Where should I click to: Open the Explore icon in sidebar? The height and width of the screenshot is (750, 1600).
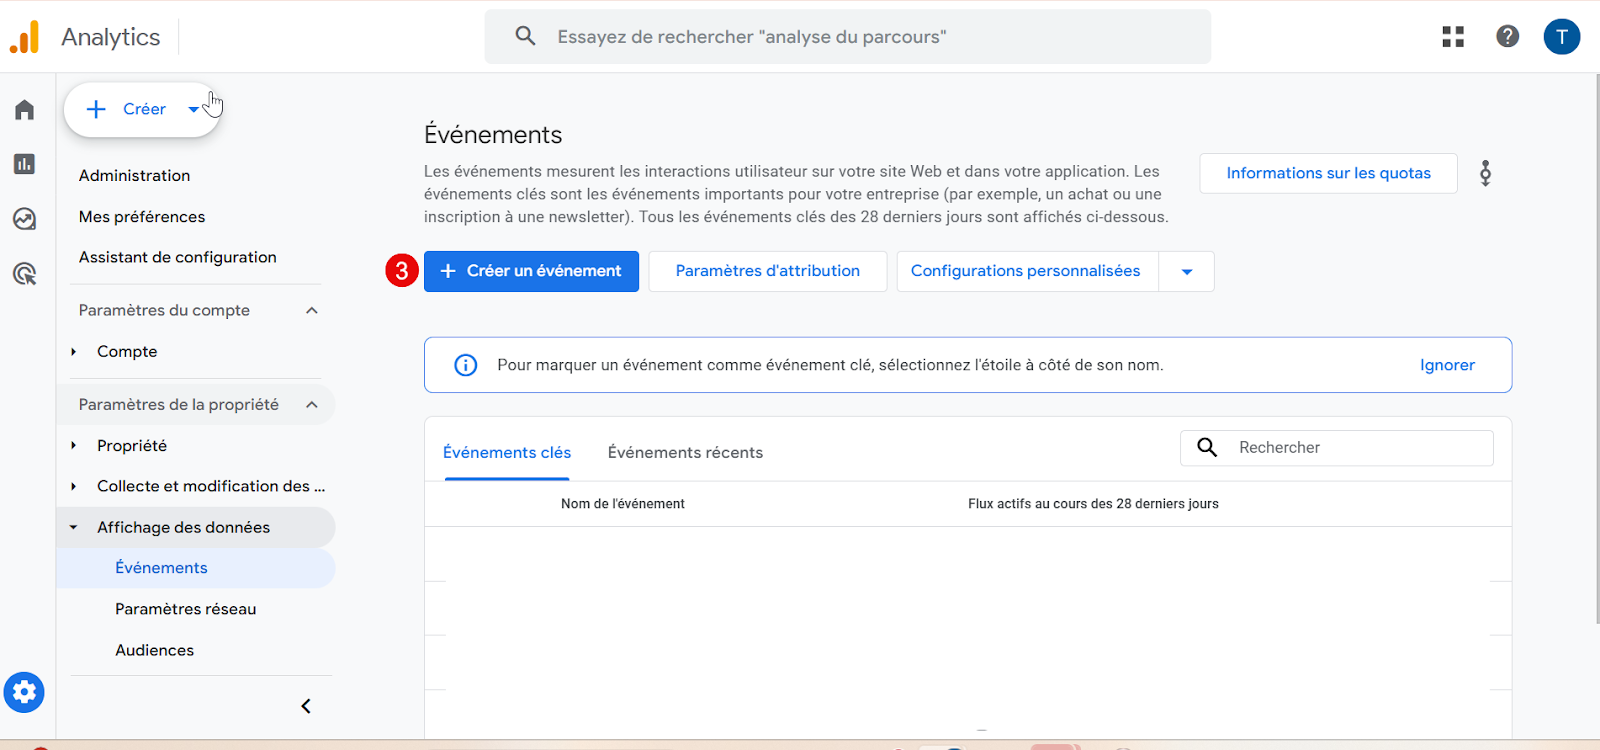(x=25, y=219)
